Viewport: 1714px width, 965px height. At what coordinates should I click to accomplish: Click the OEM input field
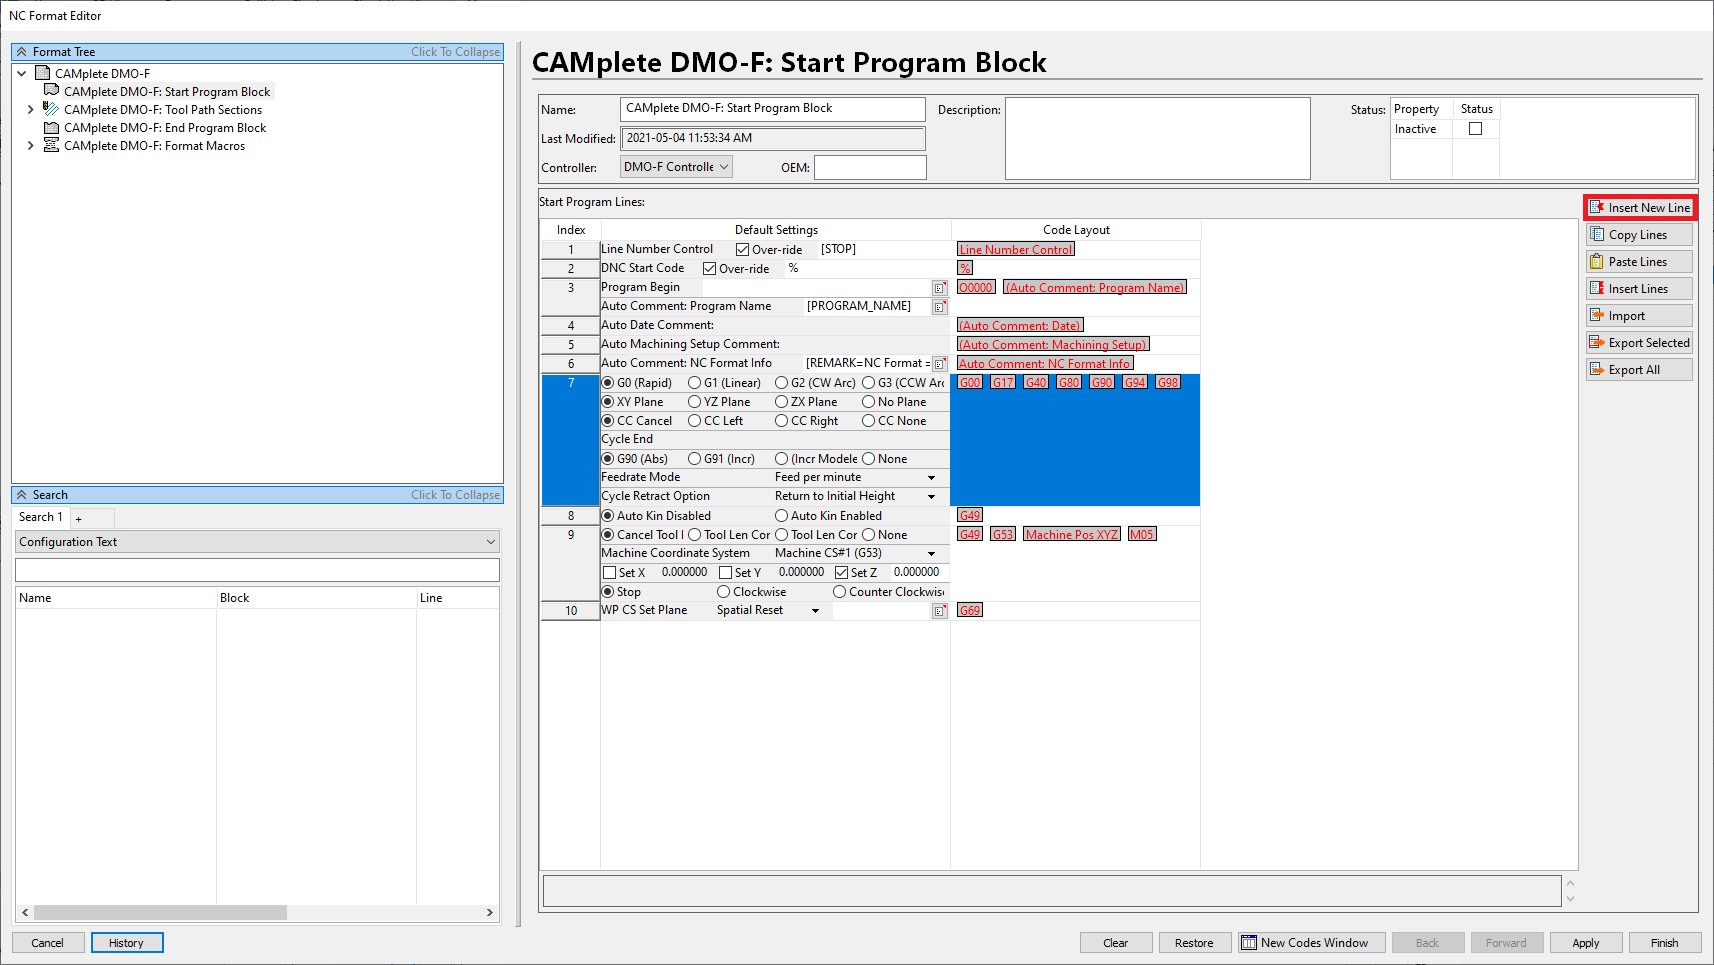pyautogui.click(x=870, y=167)
